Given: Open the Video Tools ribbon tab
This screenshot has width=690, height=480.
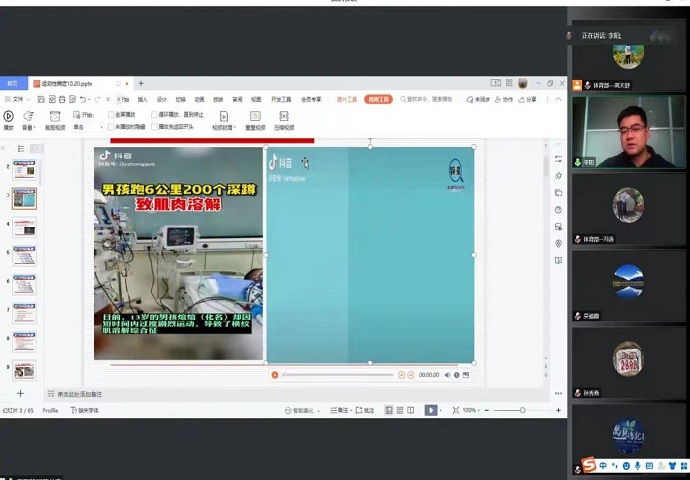Looking at the screenshot, I should 378,99.
